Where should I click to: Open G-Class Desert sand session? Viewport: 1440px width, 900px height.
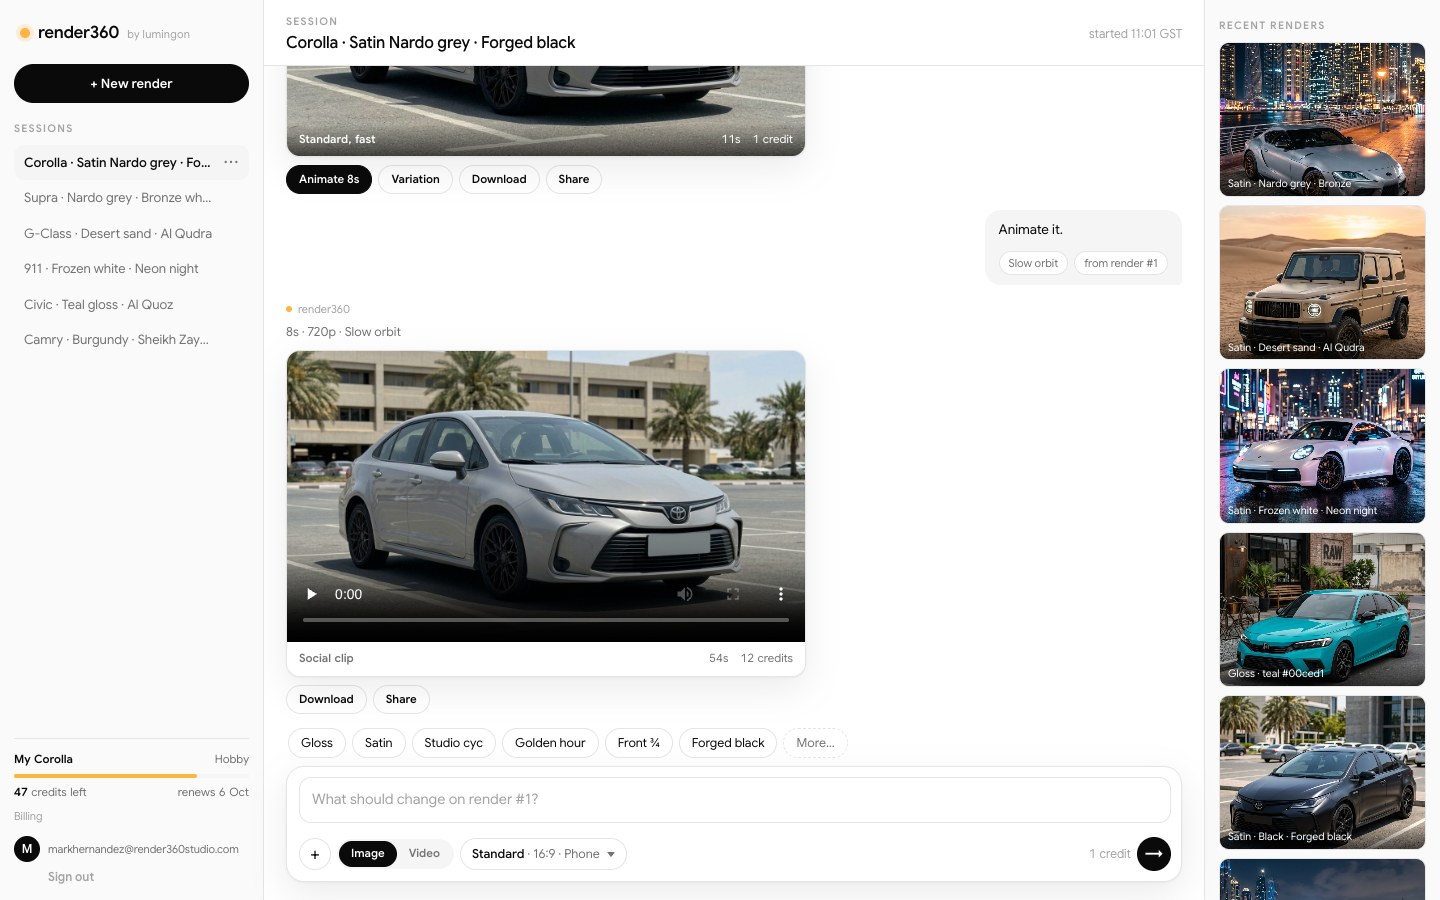pyautogui.click(x=131, y=233)
